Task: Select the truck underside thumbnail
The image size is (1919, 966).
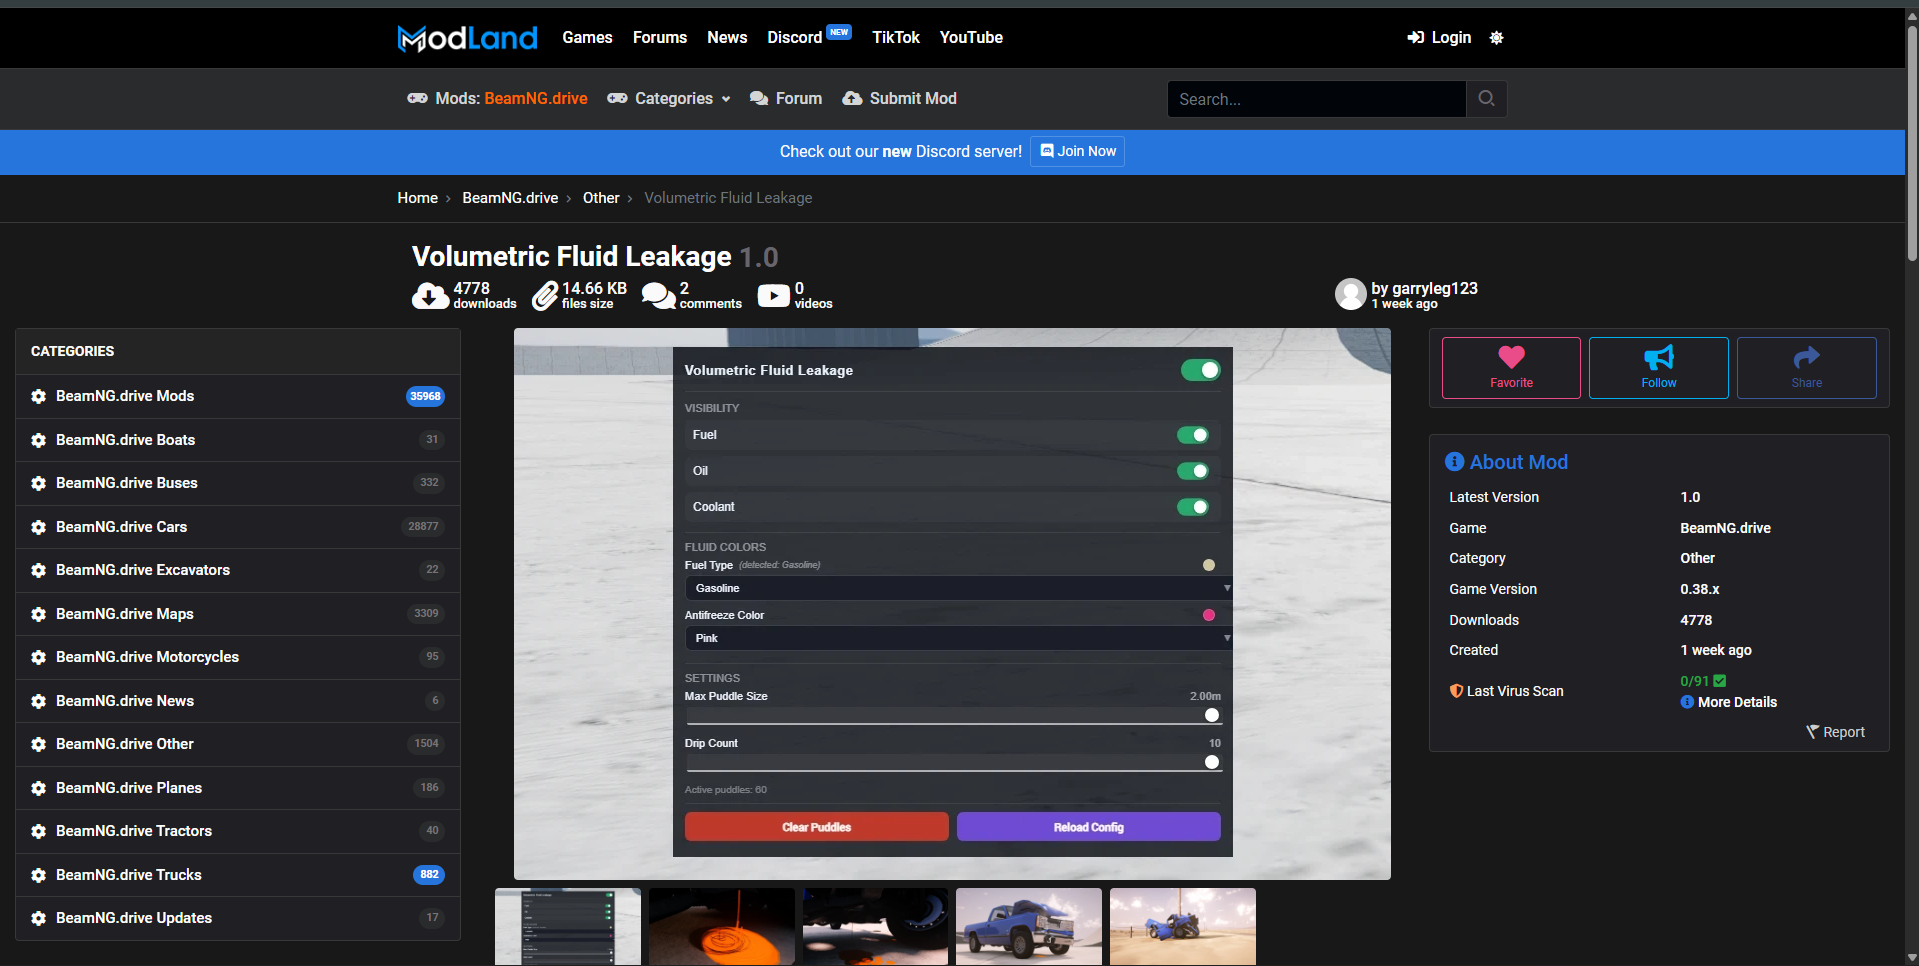Action: point(875,927)
